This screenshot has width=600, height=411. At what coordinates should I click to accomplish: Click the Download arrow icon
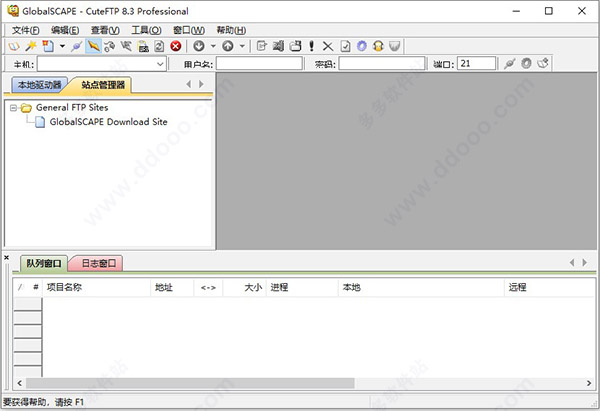199,46
